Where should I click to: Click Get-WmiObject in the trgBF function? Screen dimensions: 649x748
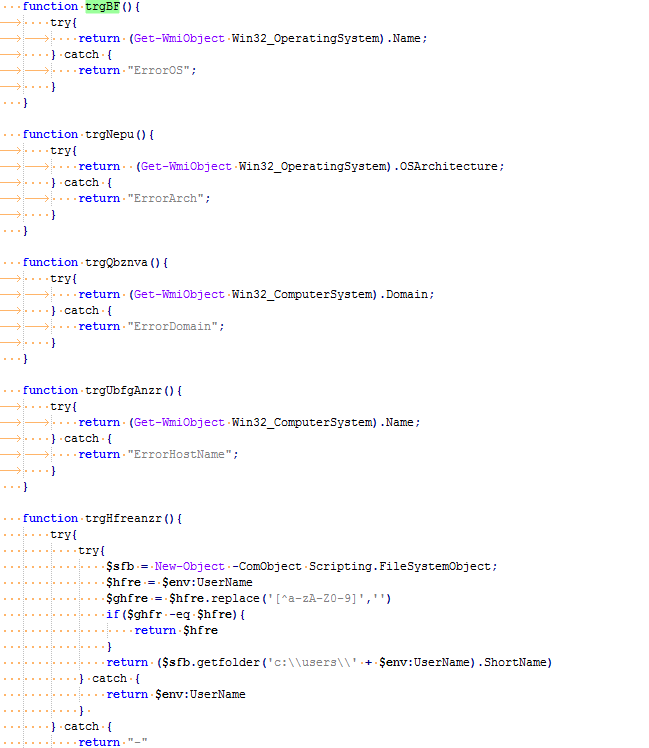pyautogui.click(x=179, y=39)
